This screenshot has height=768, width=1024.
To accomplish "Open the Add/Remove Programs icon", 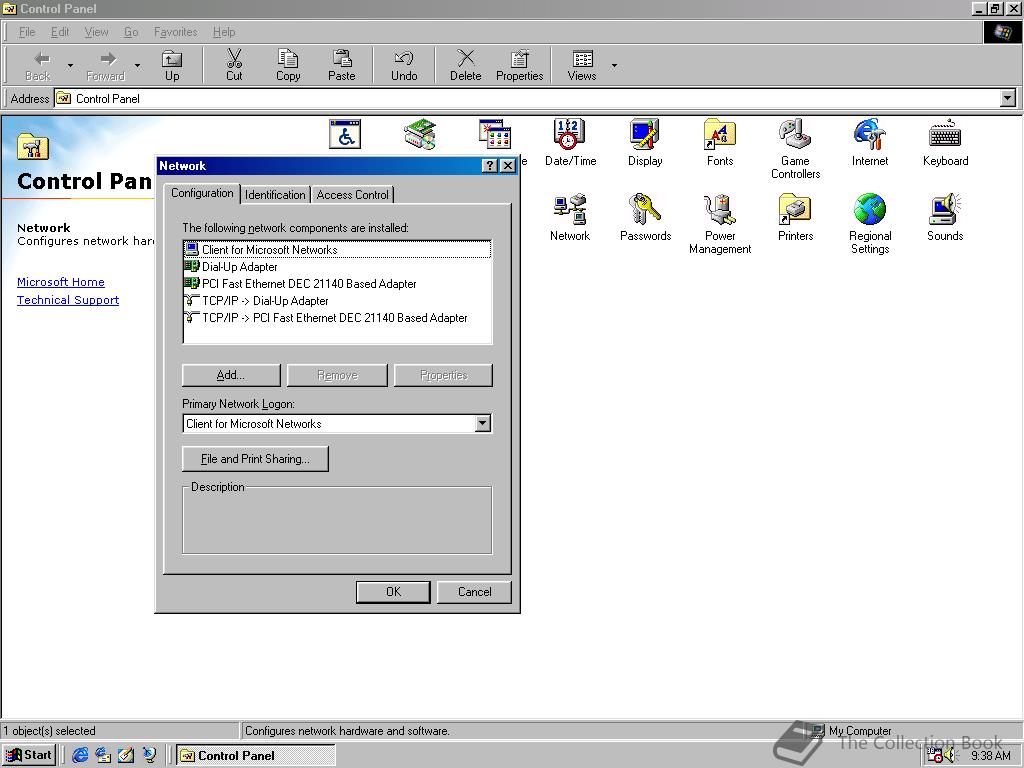I will [494, 135].
